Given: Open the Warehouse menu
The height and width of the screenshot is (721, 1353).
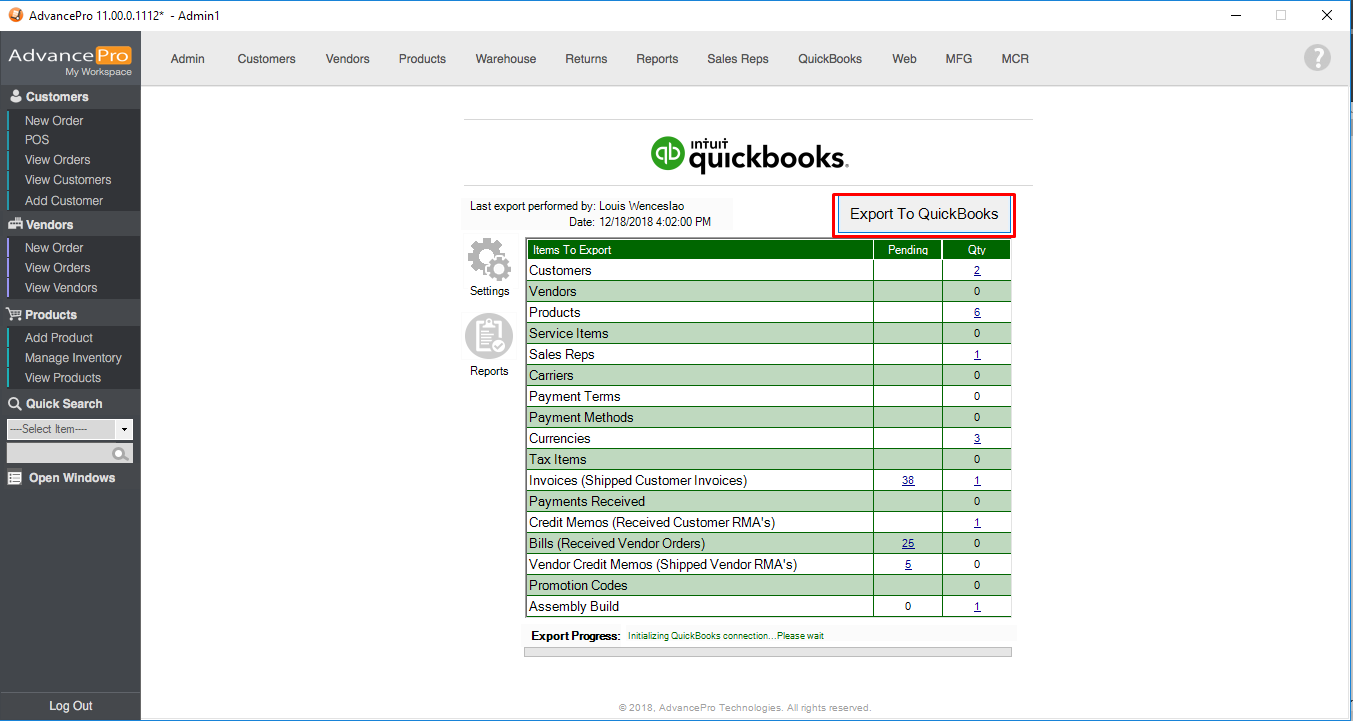Looking at the screenshot, I should click(505, 59).
